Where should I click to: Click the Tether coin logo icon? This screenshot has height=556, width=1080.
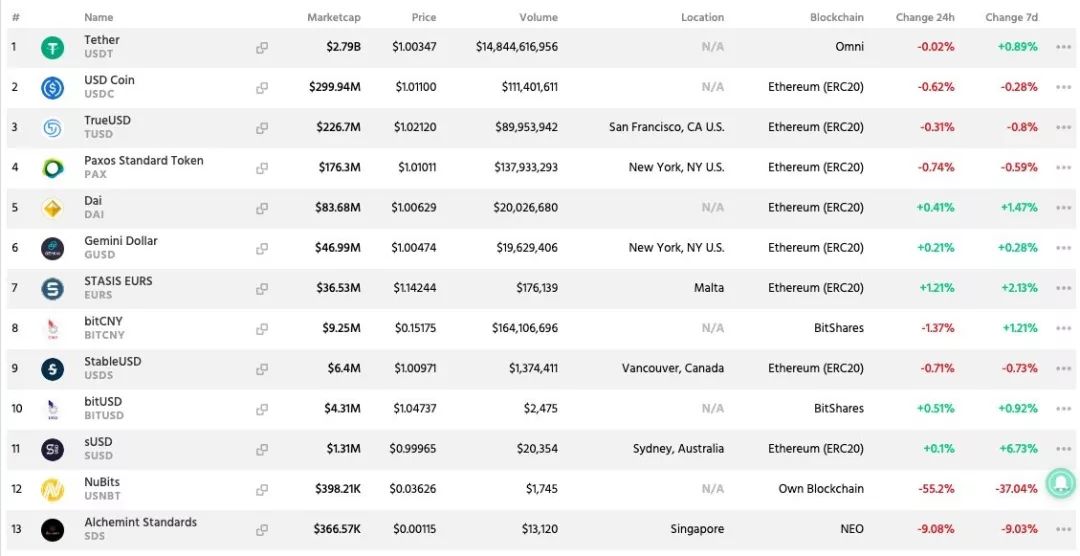pos(52,47)
